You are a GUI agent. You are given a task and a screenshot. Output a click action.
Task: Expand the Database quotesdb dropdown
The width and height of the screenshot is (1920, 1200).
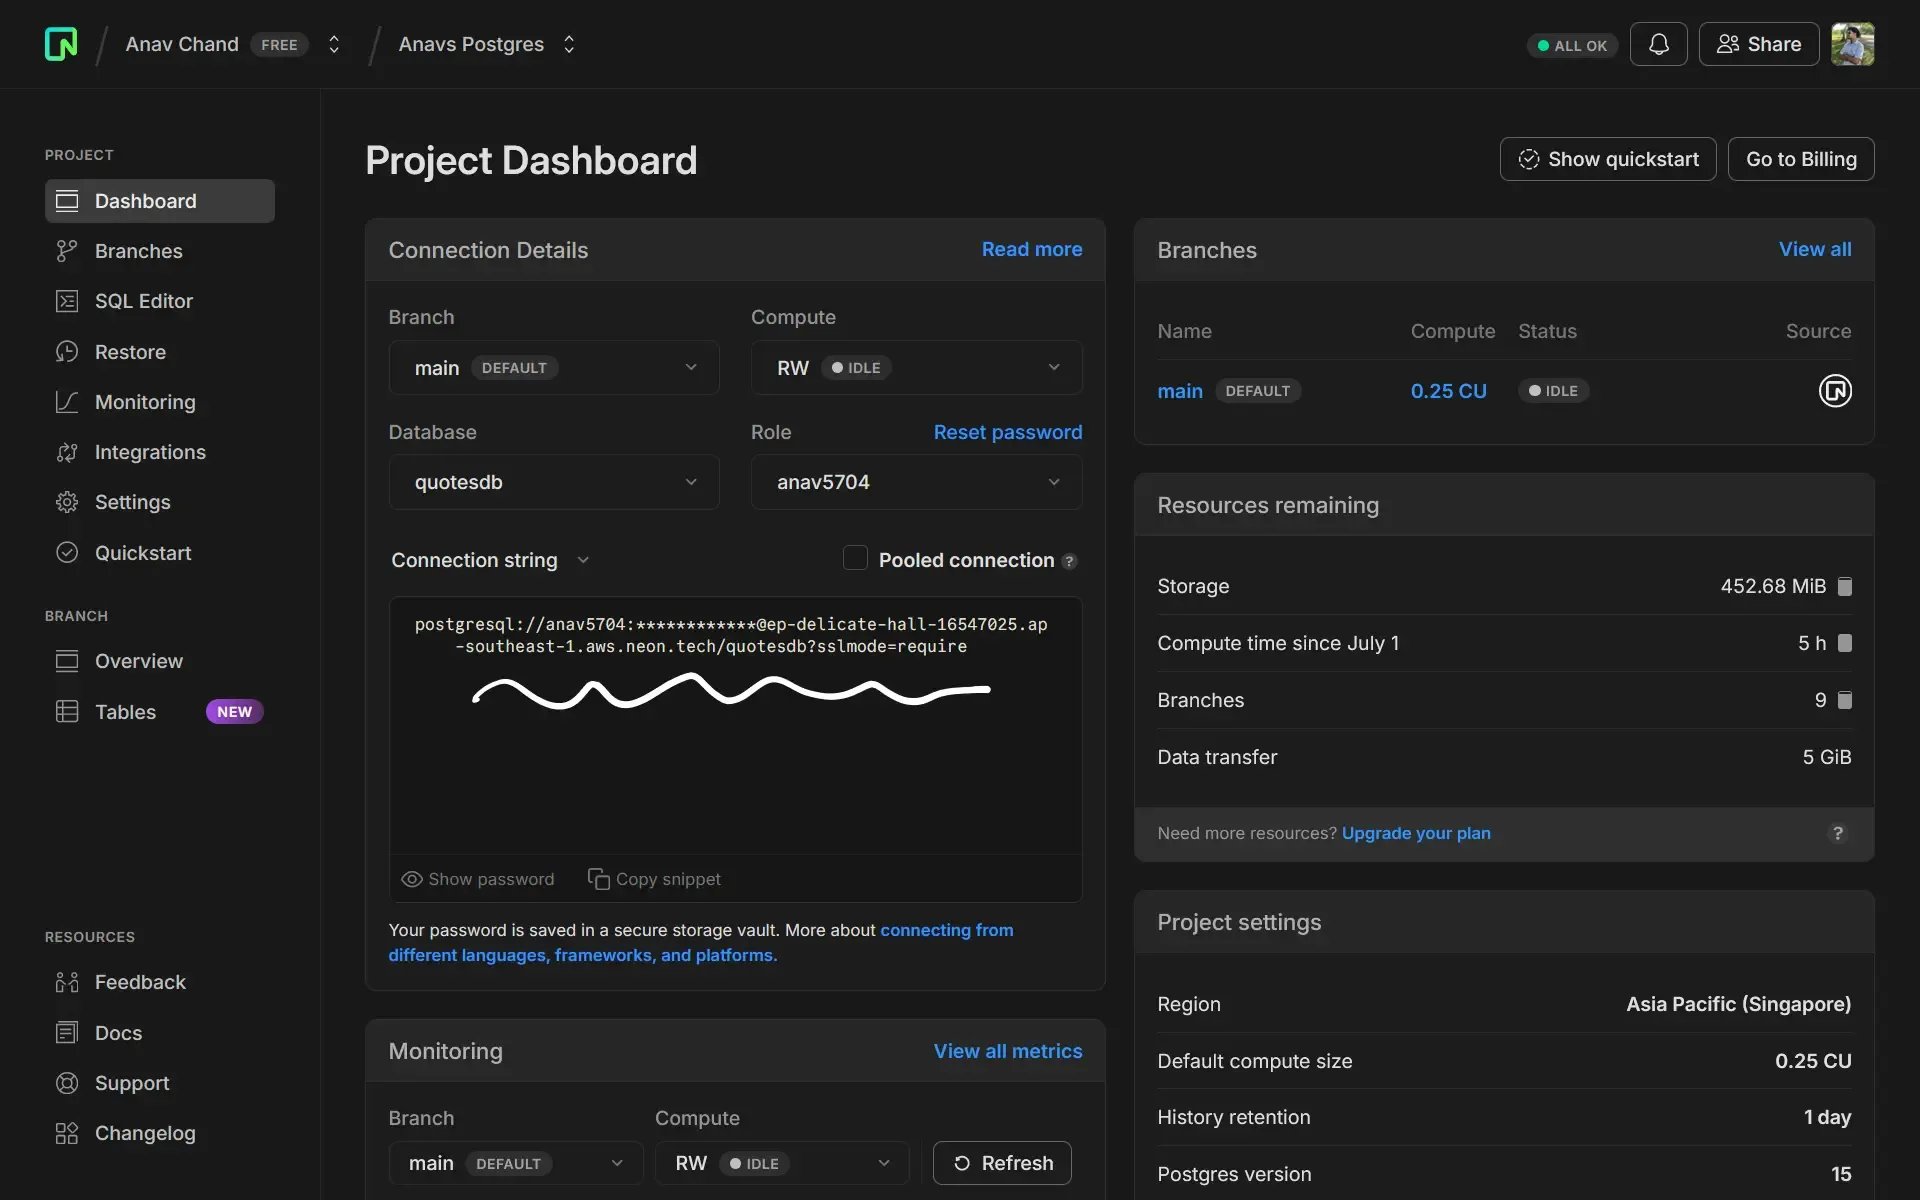(x=553, y=482)
